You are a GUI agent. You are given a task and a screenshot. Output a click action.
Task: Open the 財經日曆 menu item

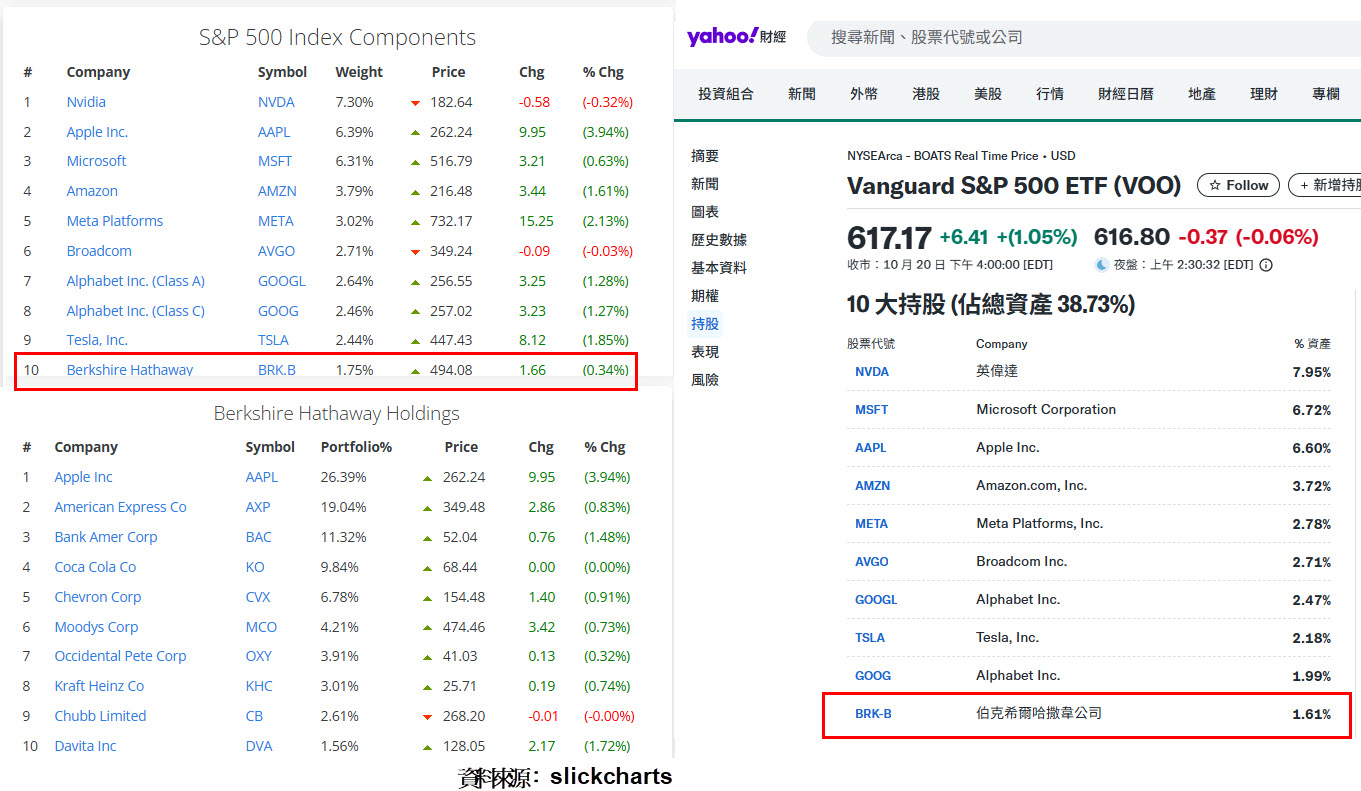[1125, 92]
